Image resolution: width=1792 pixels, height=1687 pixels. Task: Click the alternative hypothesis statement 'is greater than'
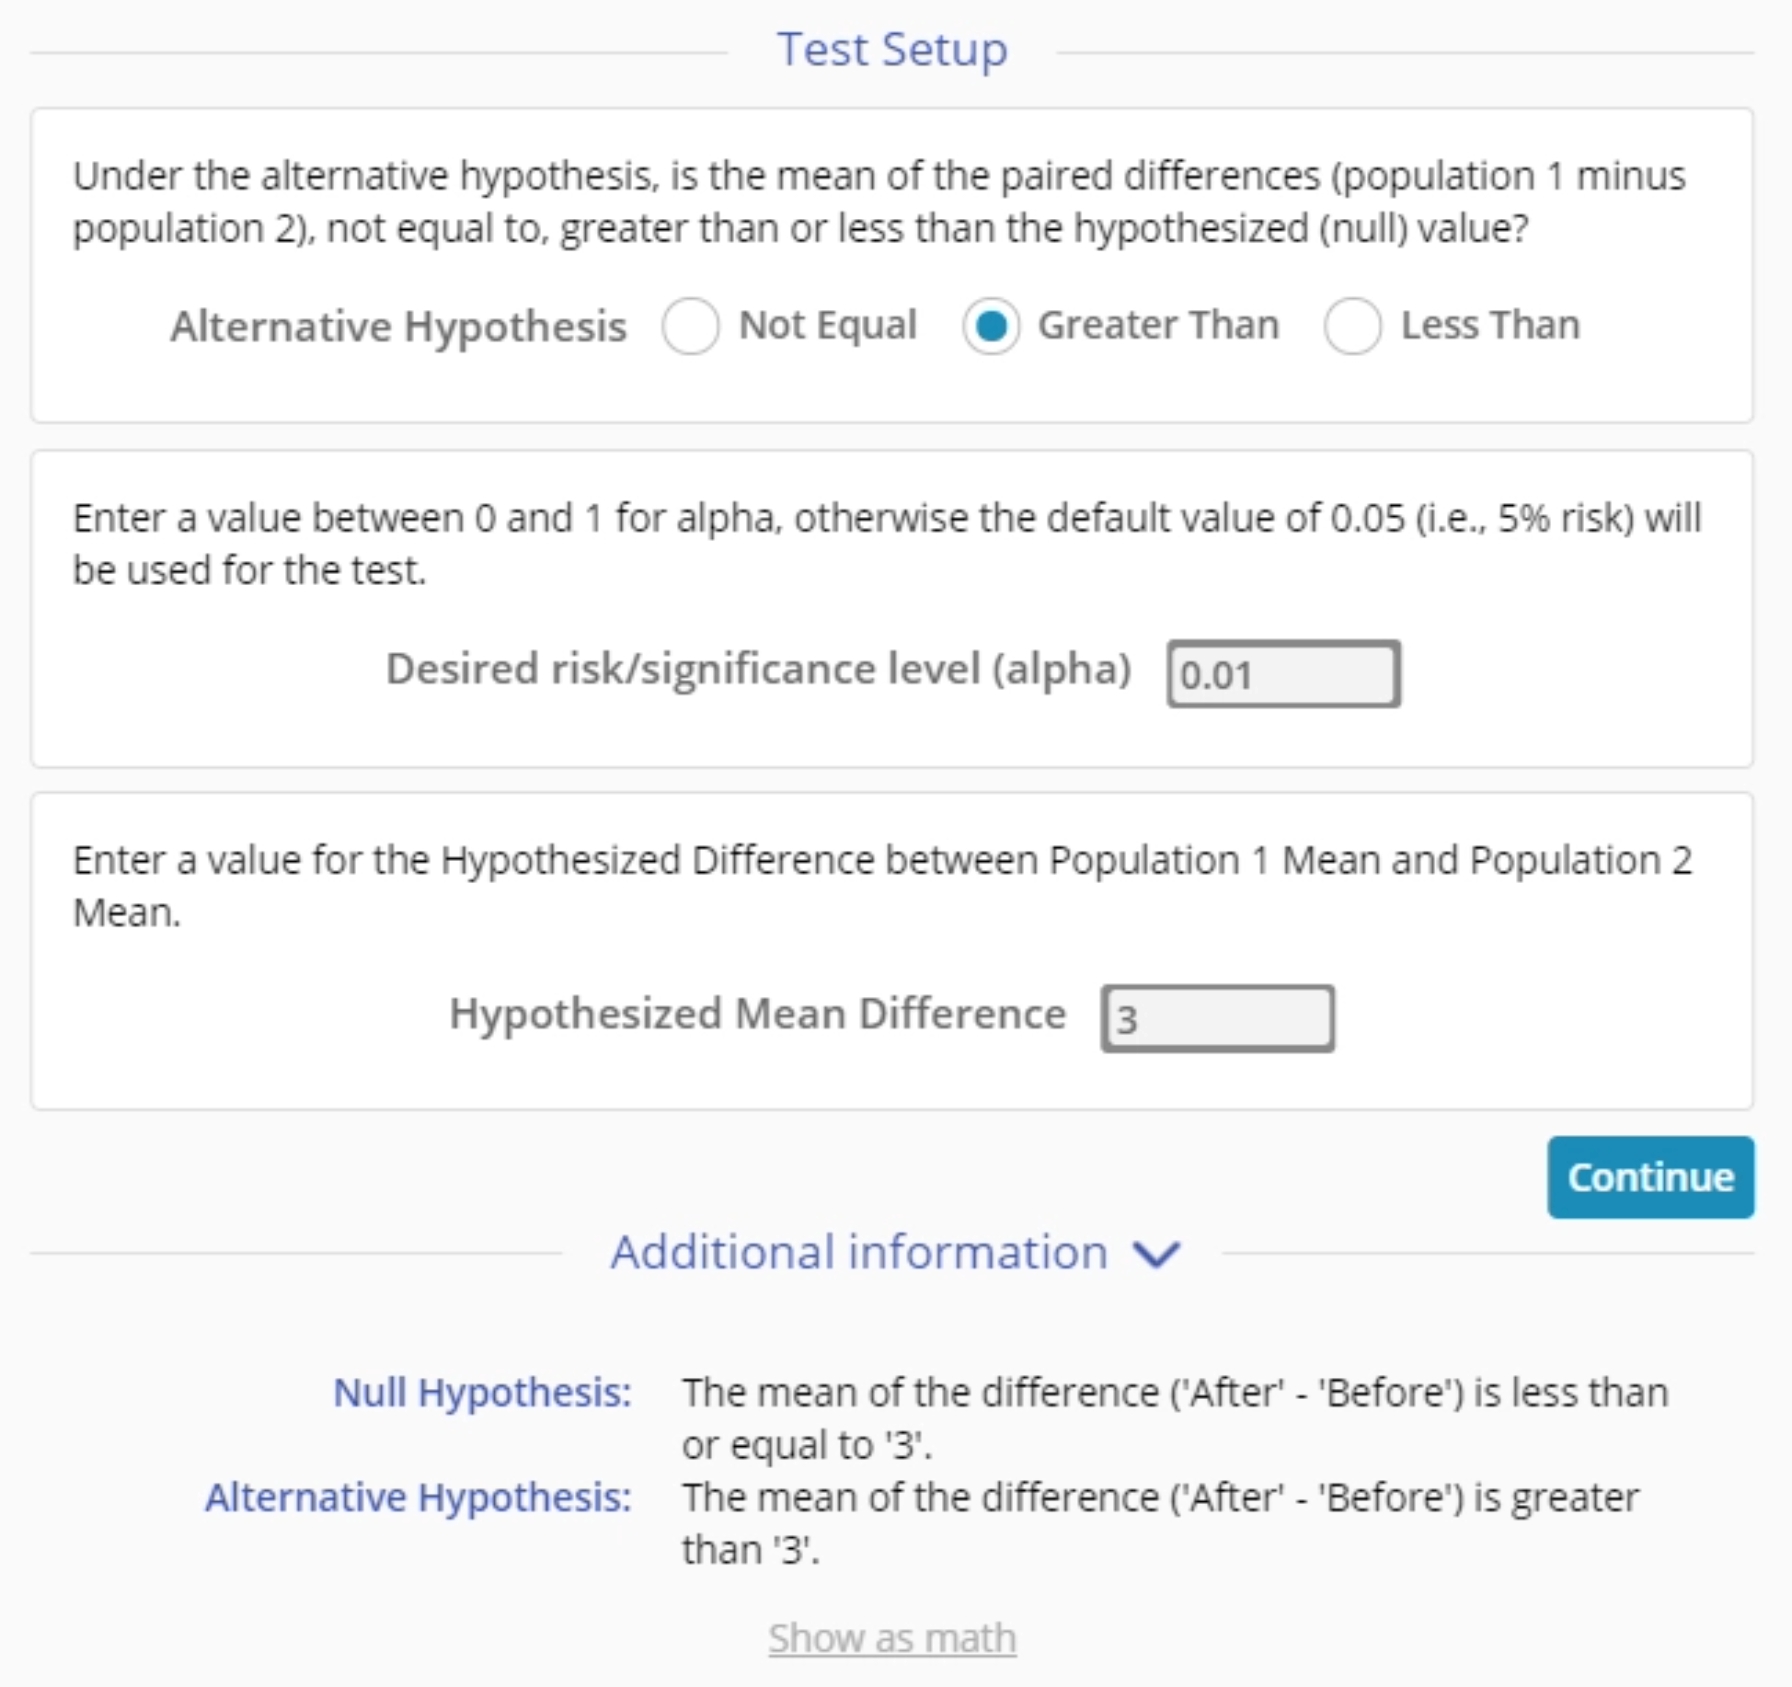tap(1160, 1523)
